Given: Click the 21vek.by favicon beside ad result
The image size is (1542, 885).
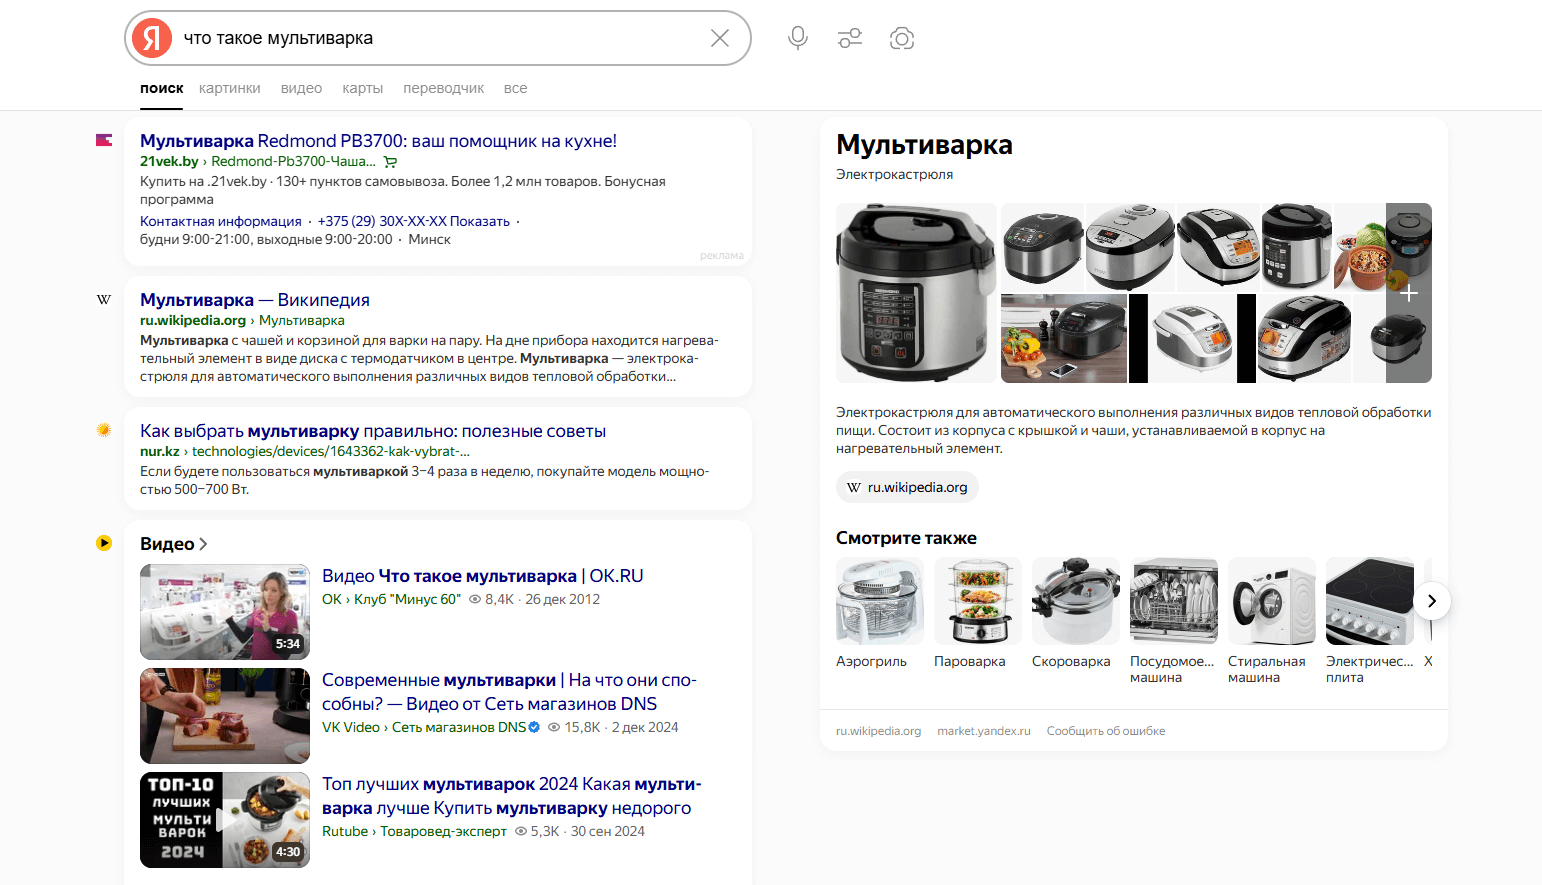Looking at the screenshot, I should click(104, 140).
